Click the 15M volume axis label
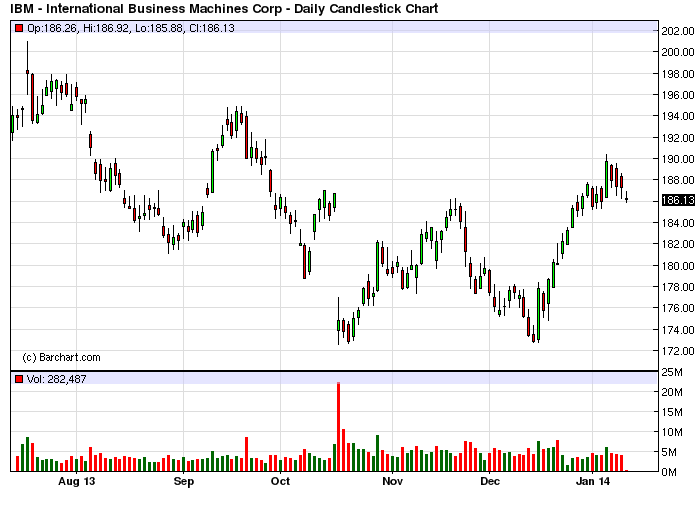This screenshot has height=512, width=700. 671,412
